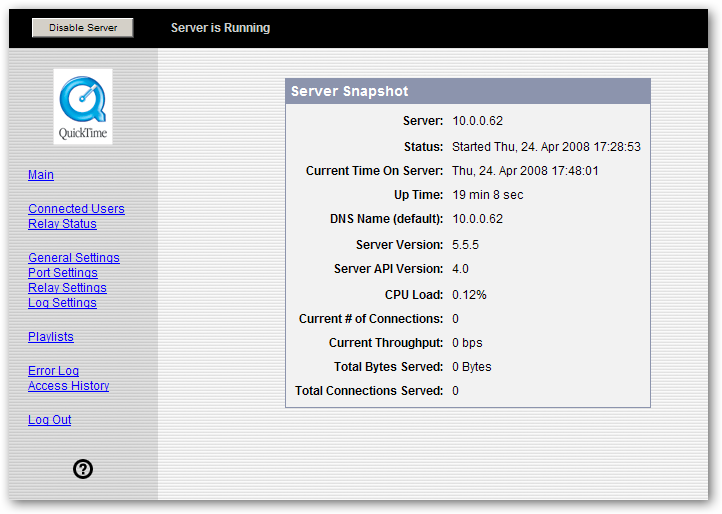Screen dimensions: 722x514
Task: Select the '19 min 8 sec' up time value
Action: 488,195
